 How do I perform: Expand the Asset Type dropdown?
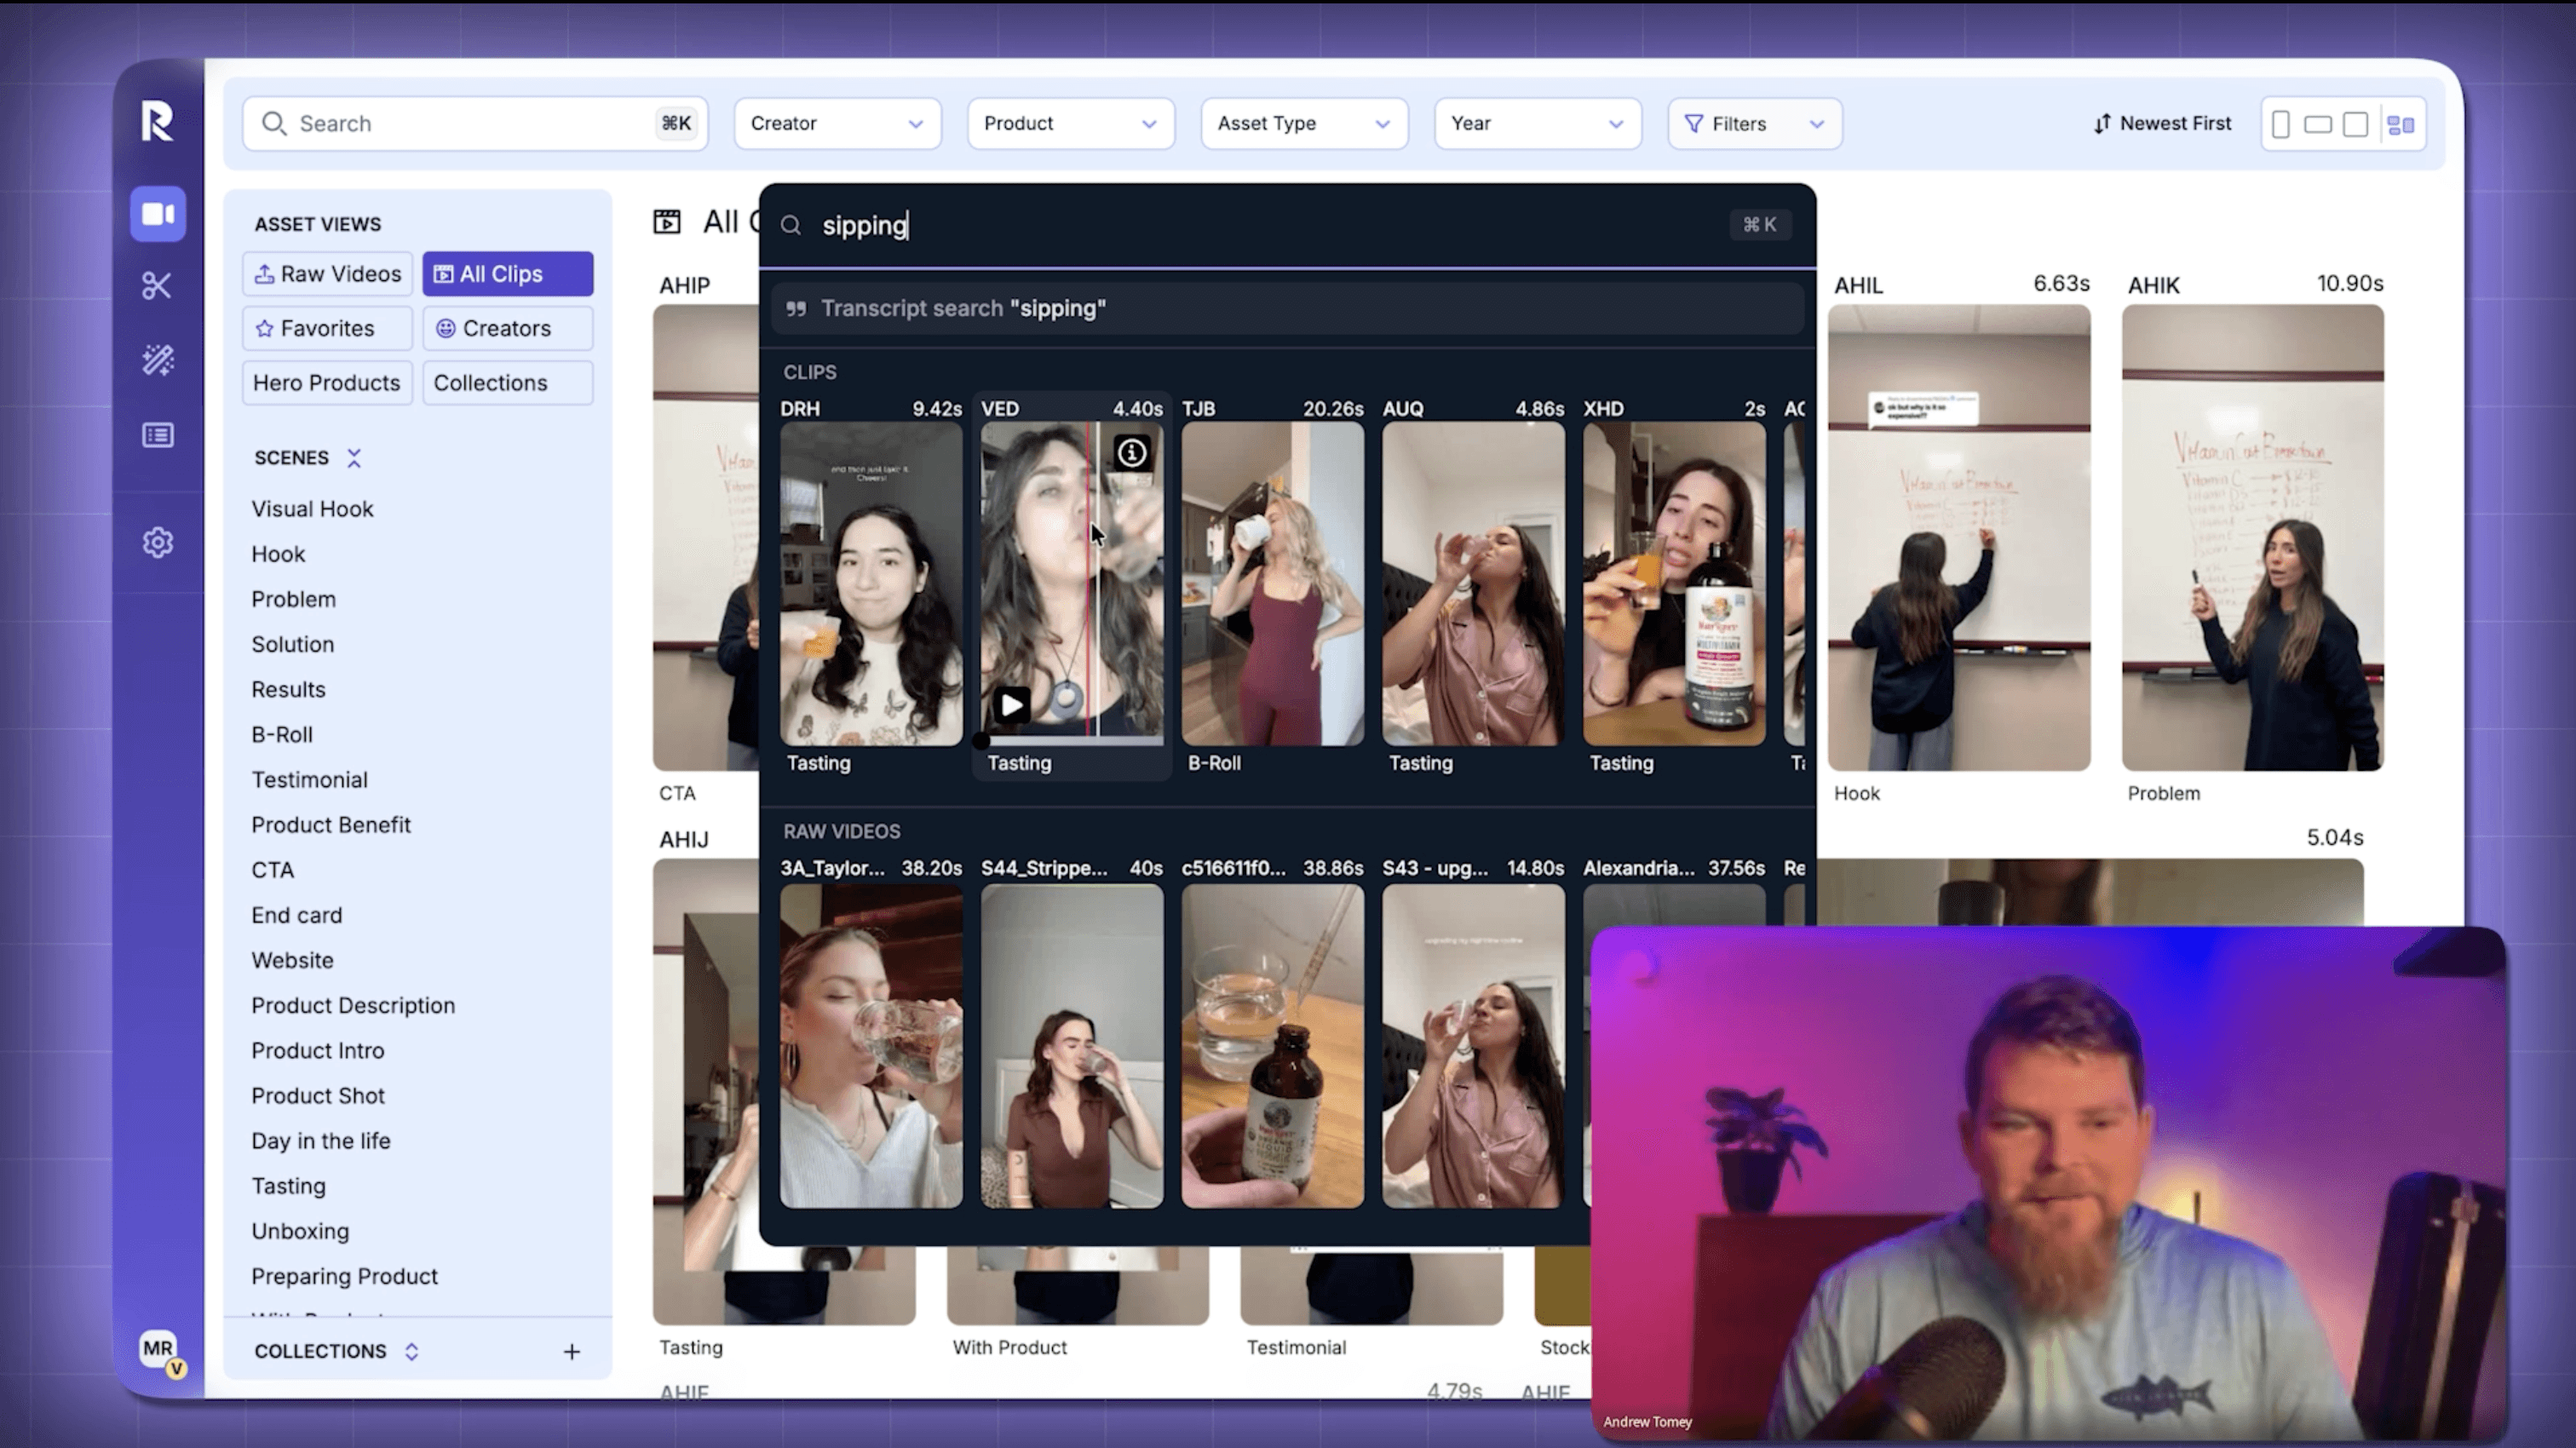(1303, 123)
